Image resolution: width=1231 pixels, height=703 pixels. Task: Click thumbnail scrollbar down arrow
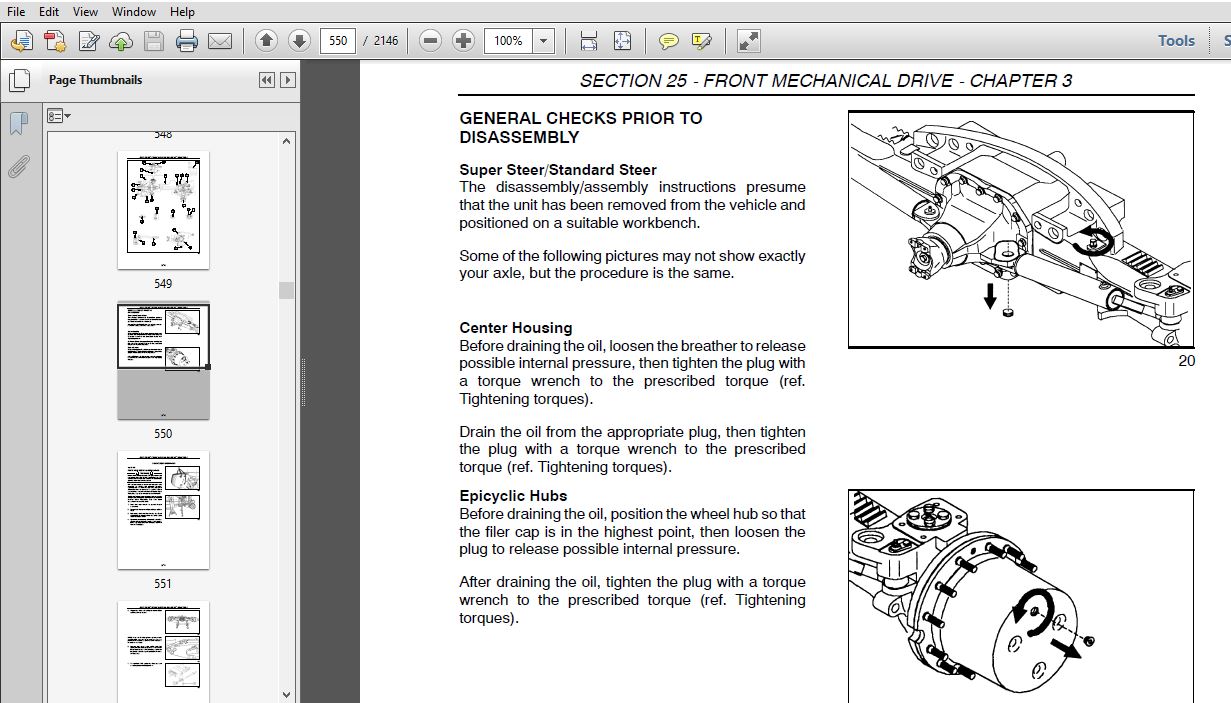[287, 694]
